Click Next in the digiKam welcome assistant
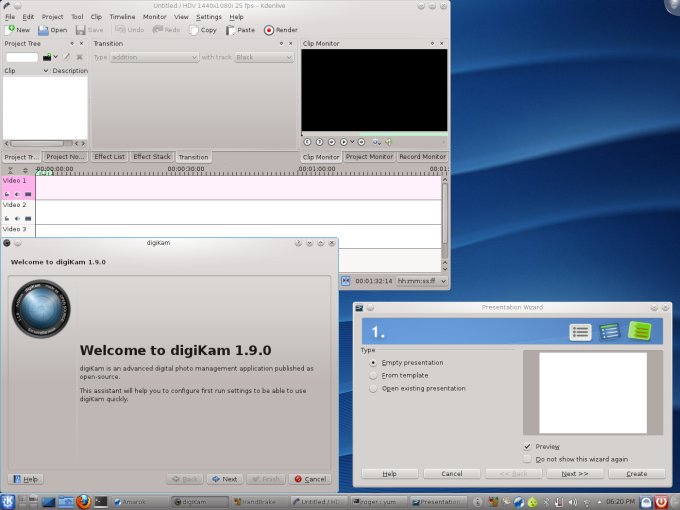 pyautogui.click(x=224, y=479)
